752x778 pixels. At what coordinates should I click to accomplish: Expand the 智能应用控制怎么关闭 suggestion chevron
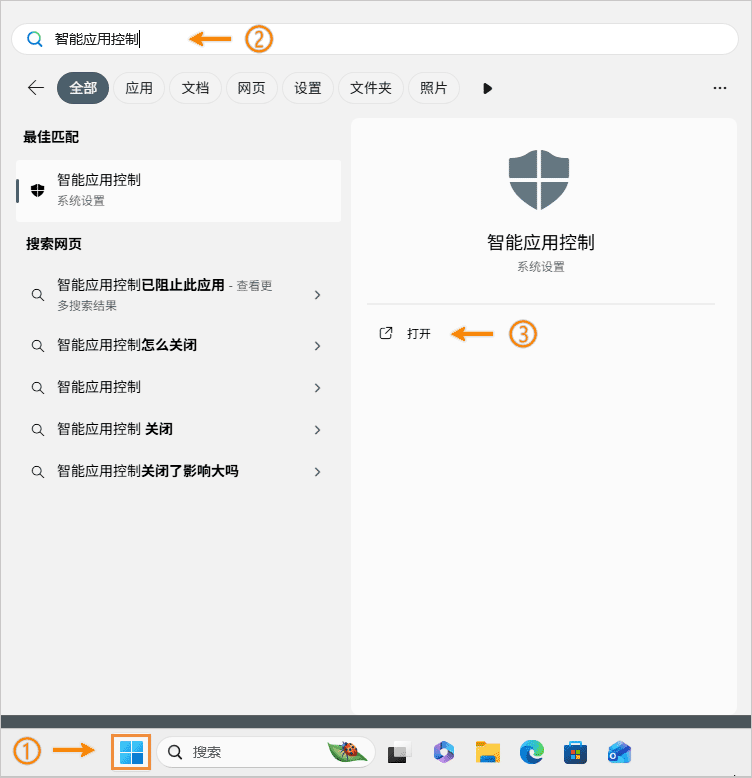(x=317, y=346)
